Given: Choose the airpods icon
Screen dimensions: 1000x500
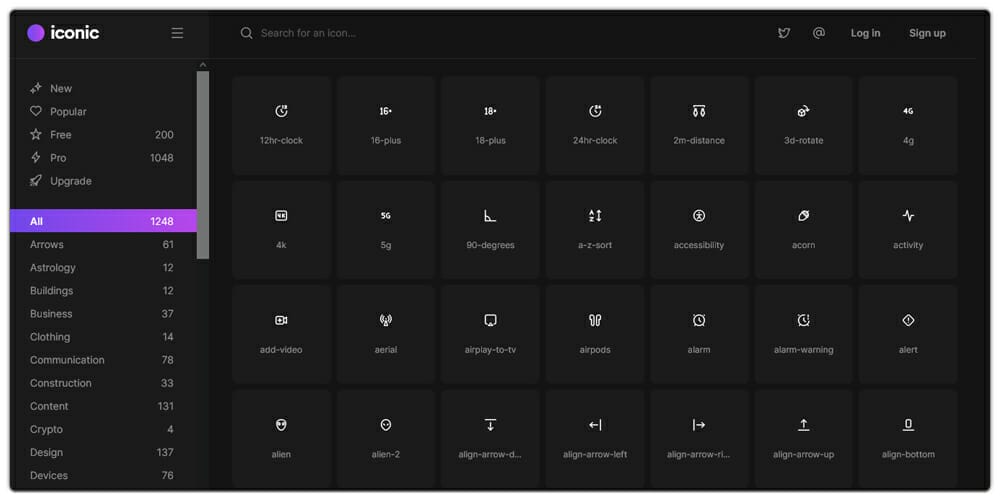Looking at the screenshot, I should point(594,334).
